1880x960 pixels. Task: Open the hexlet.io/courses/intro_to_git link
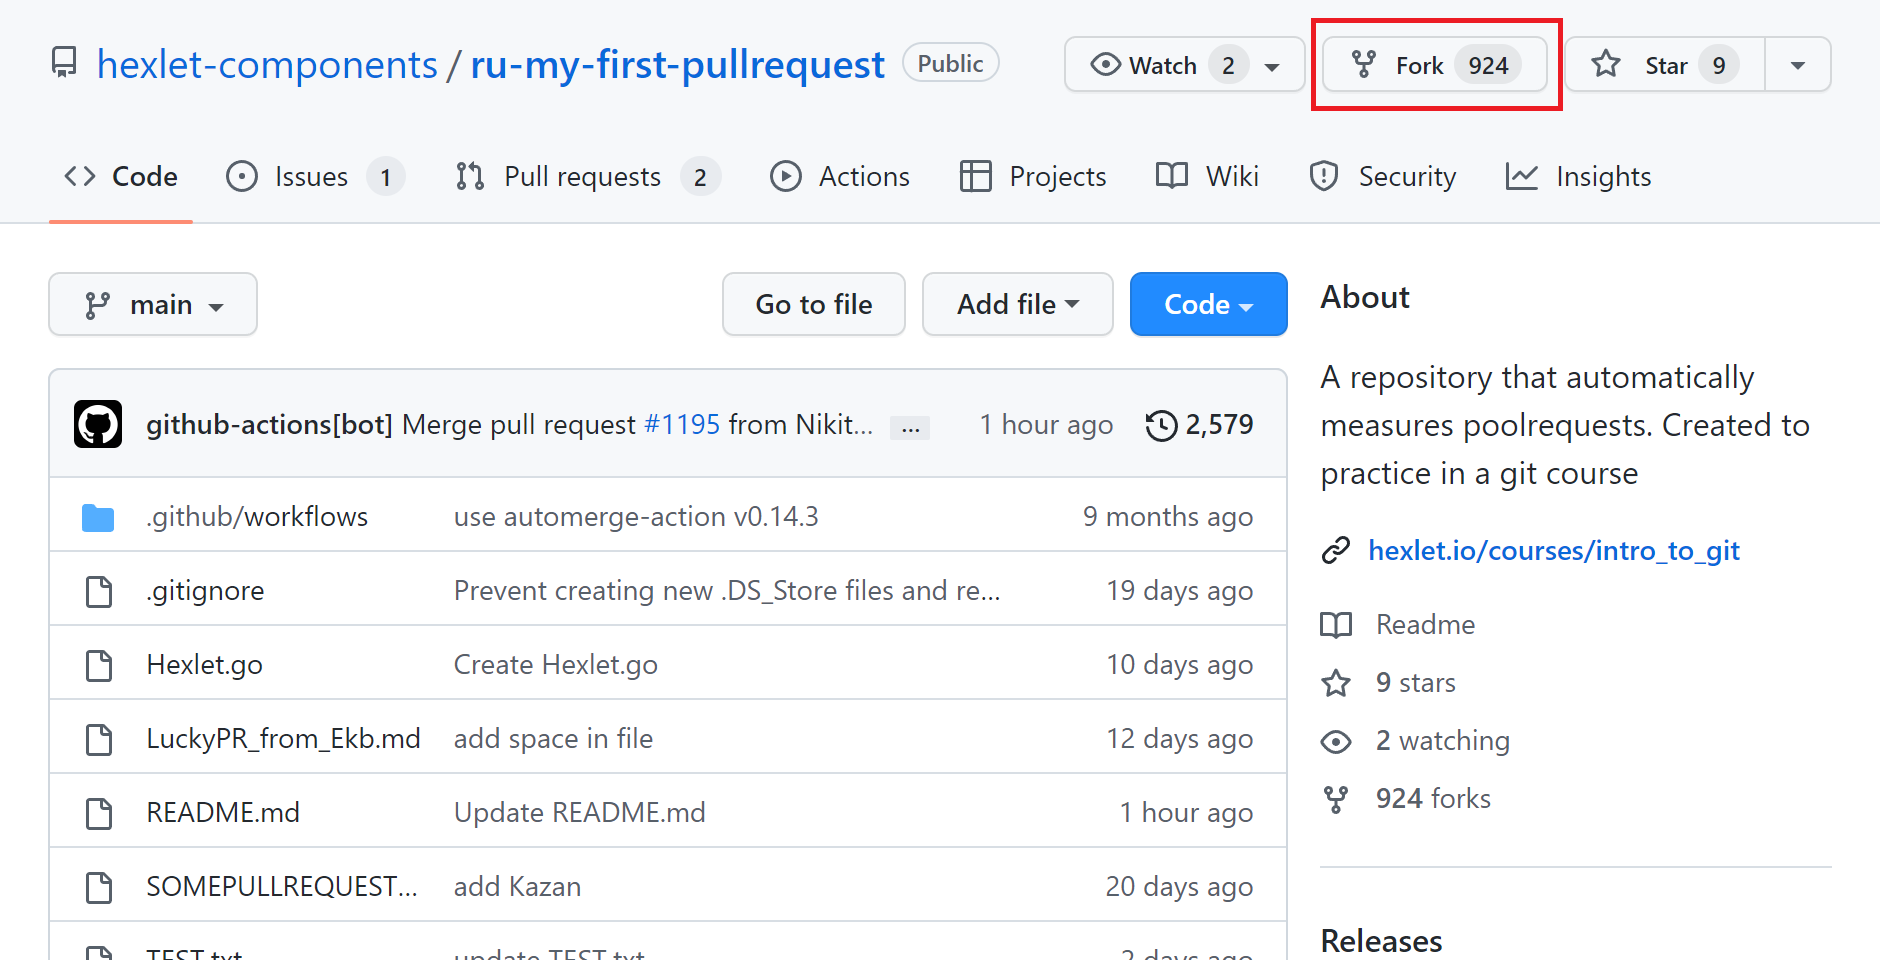pos(1554,551)
